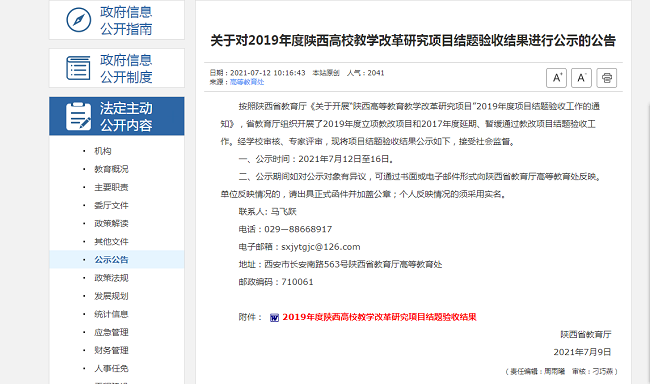
Task: Increase font size with A+ button
Action: (x=556, y=78)
